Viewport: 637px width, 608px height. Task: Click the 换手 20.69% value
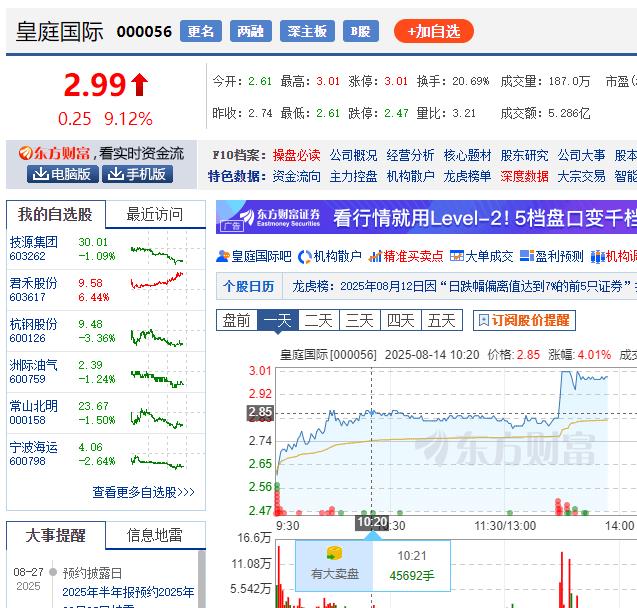(x=470, y=81)
